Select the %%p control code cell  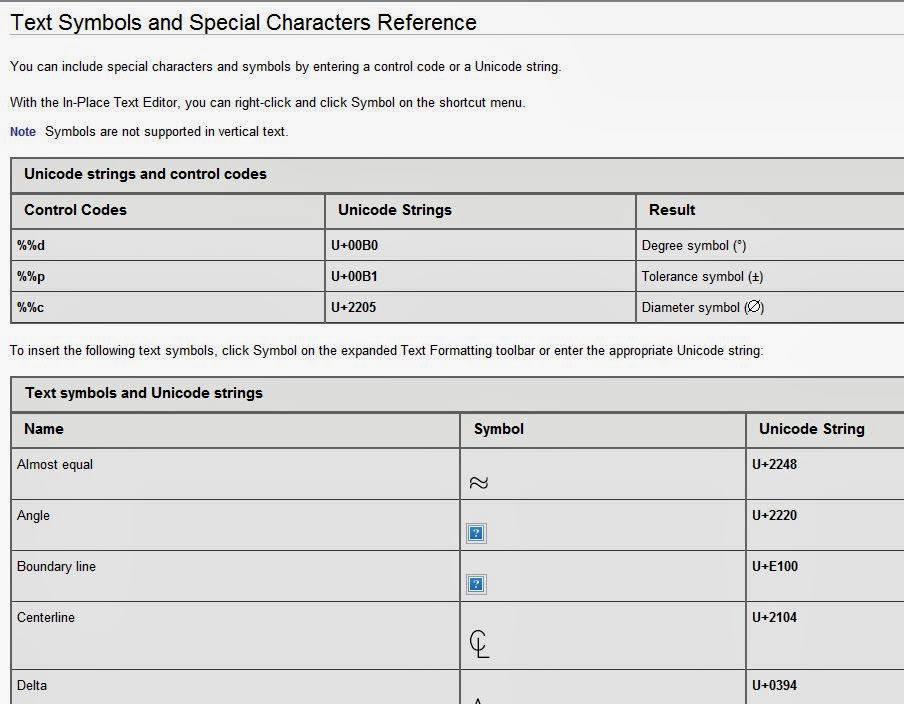[x=30, y=276]
